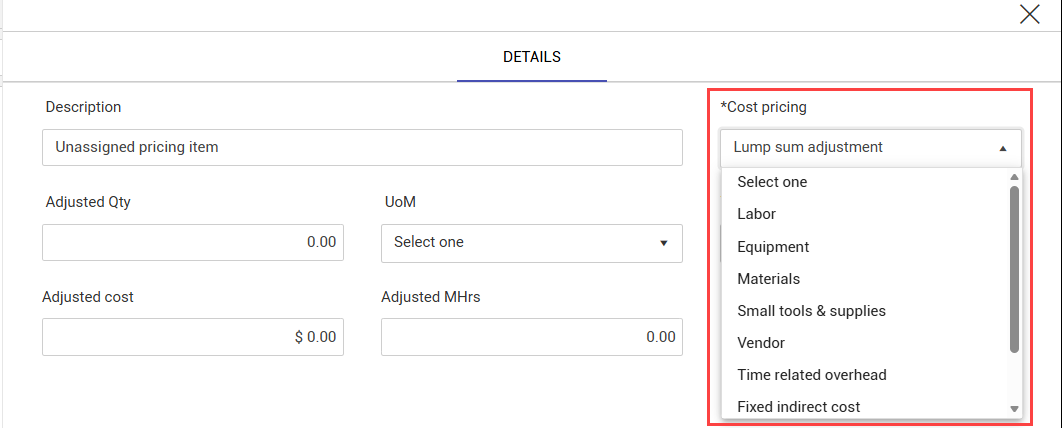Click the Adjusted MHrs input field
Image resolution: width=1062 pixels, height=428 pixels.
coord(531,337)
